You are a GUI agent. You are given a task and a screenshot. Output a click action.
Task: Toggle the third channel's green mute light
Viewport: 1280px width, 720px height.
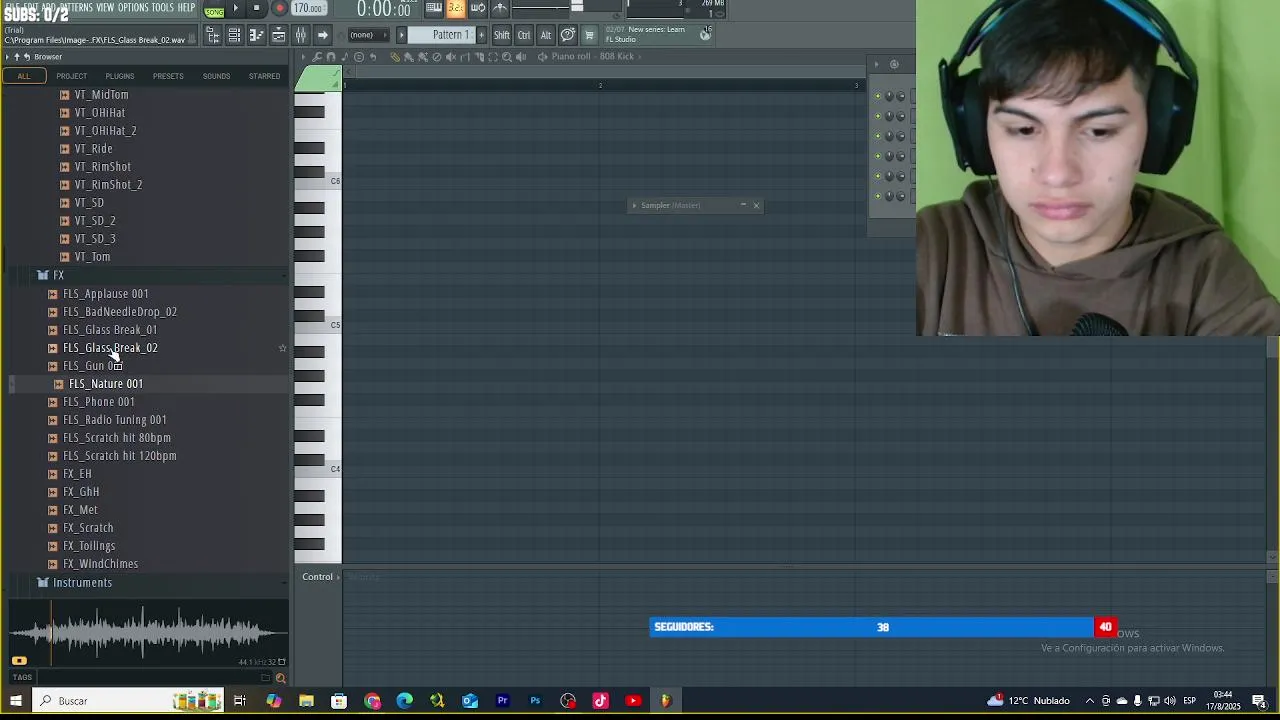click(878, 136)
